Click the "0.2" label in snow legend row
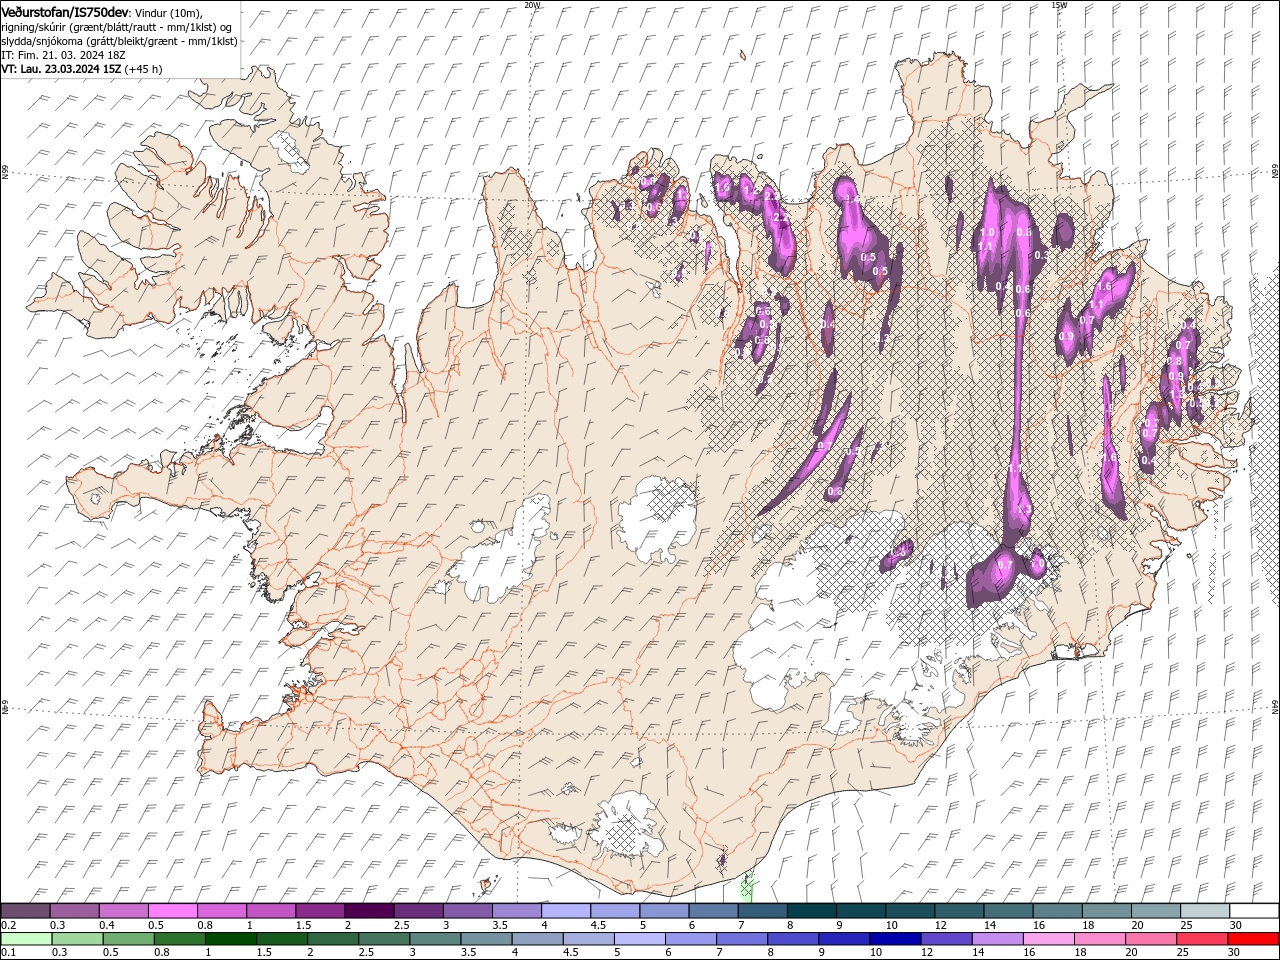 (x=7, y=925)
